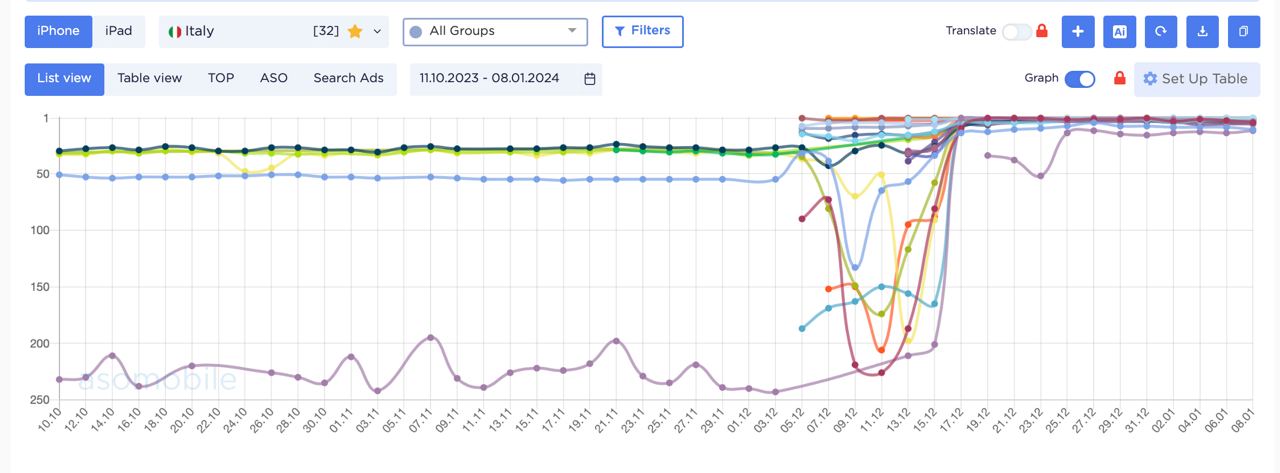
Task: Click the calendar icon beside date range
Action: tap(590, 79)
